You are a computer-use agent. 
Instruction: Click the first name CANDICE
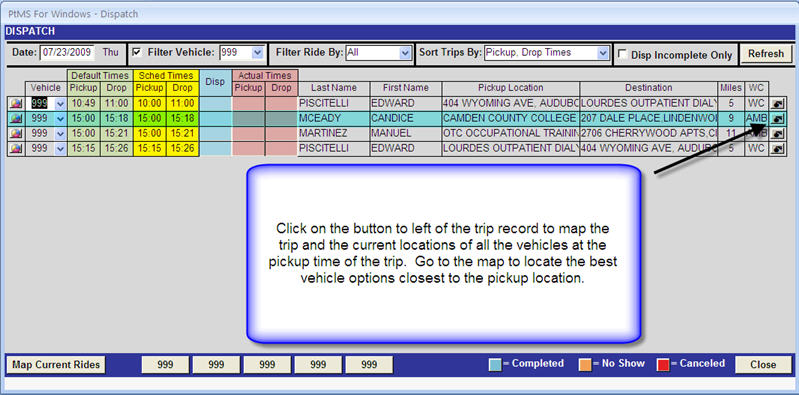click(x=406, y=119)
